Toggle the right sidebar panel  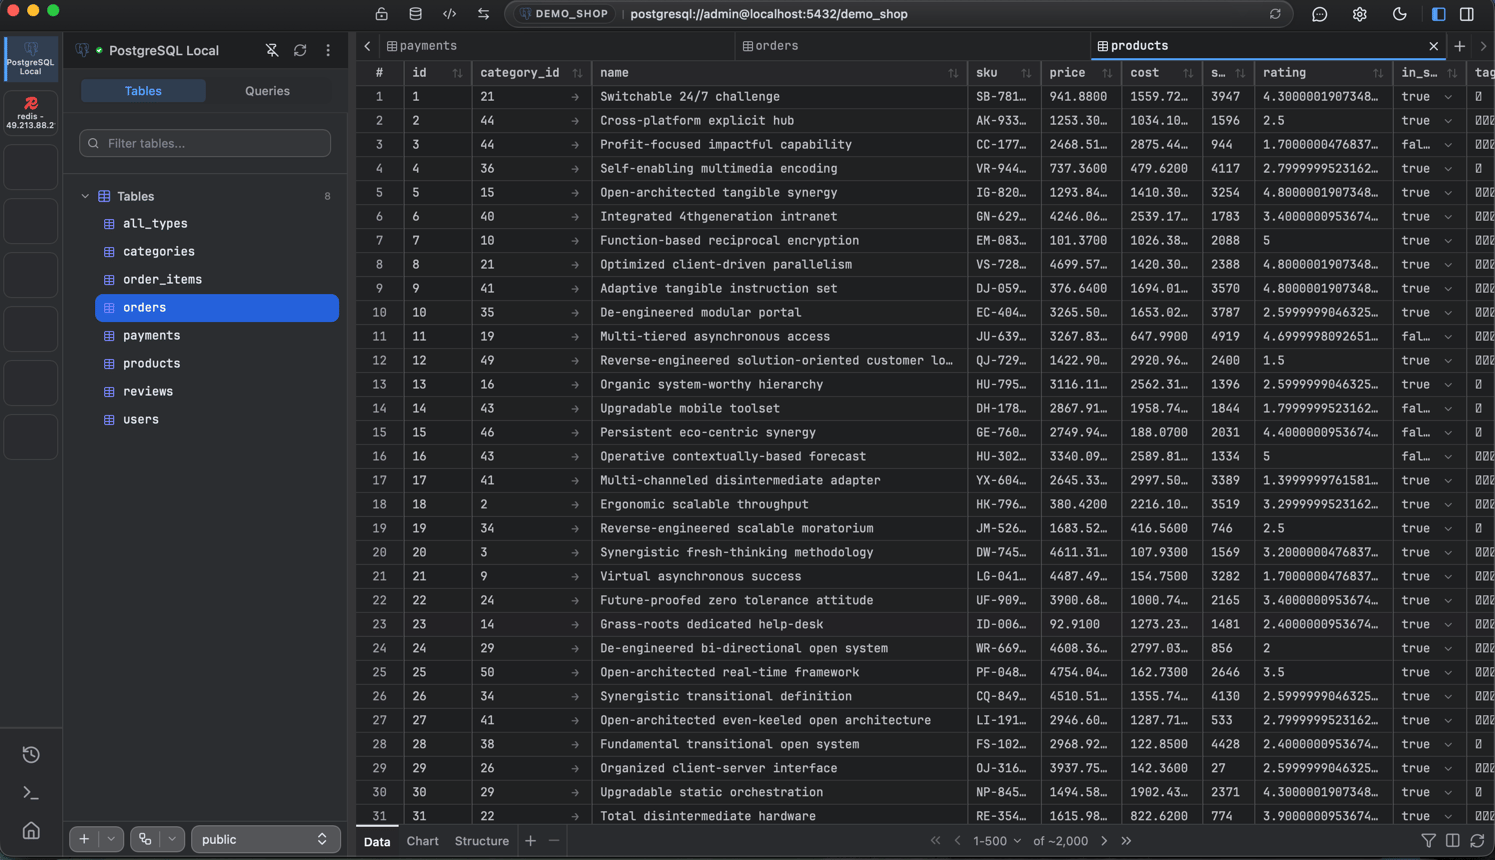click(1467, 14)
